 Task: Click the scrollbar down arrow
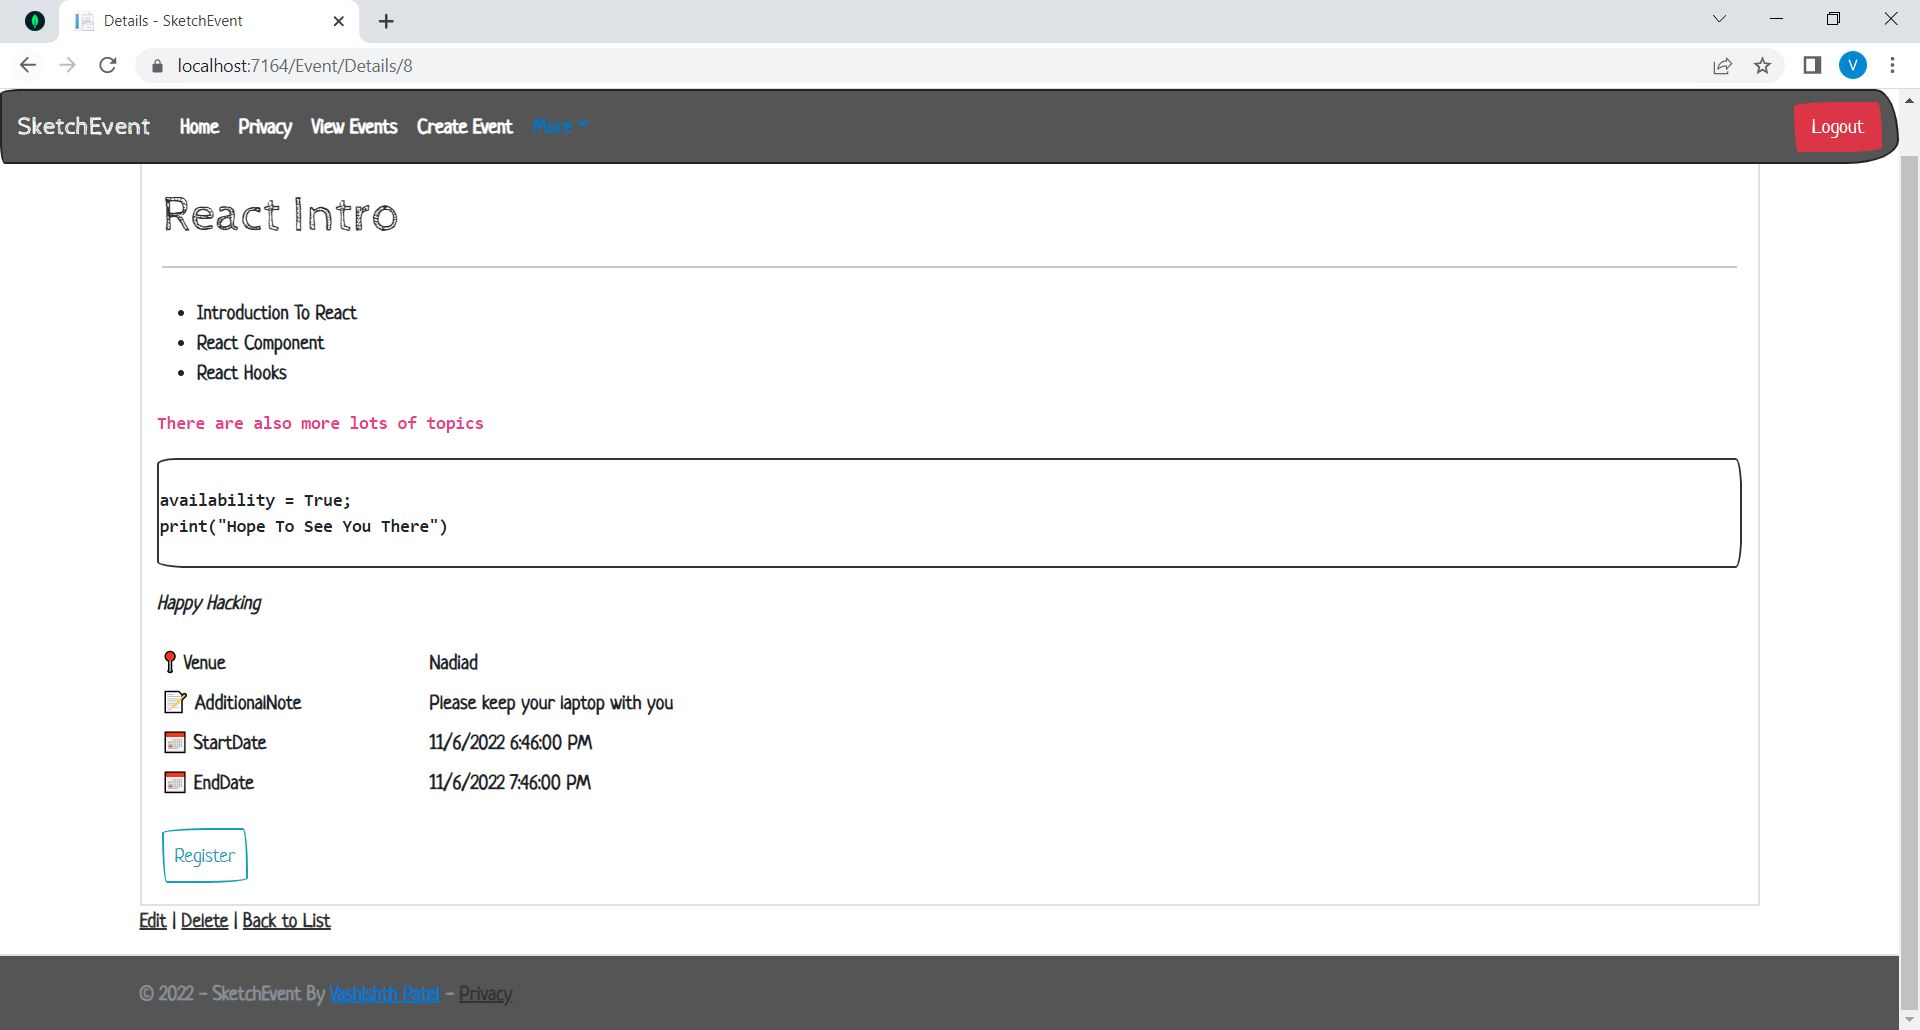[1909, 1020]
